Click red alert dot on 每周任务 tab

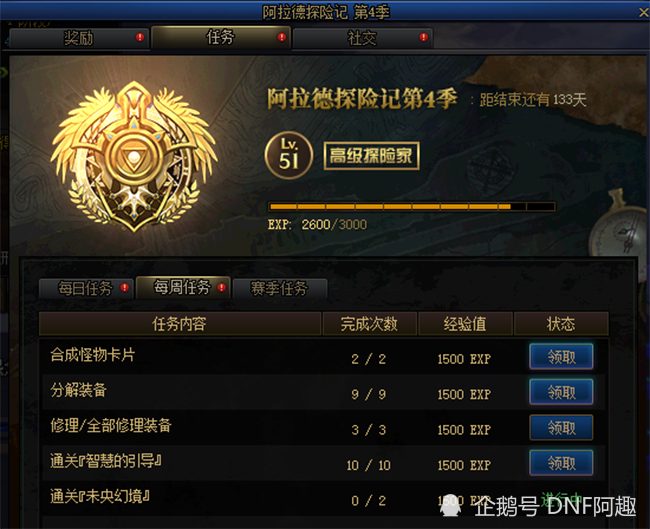coord(222,287)
